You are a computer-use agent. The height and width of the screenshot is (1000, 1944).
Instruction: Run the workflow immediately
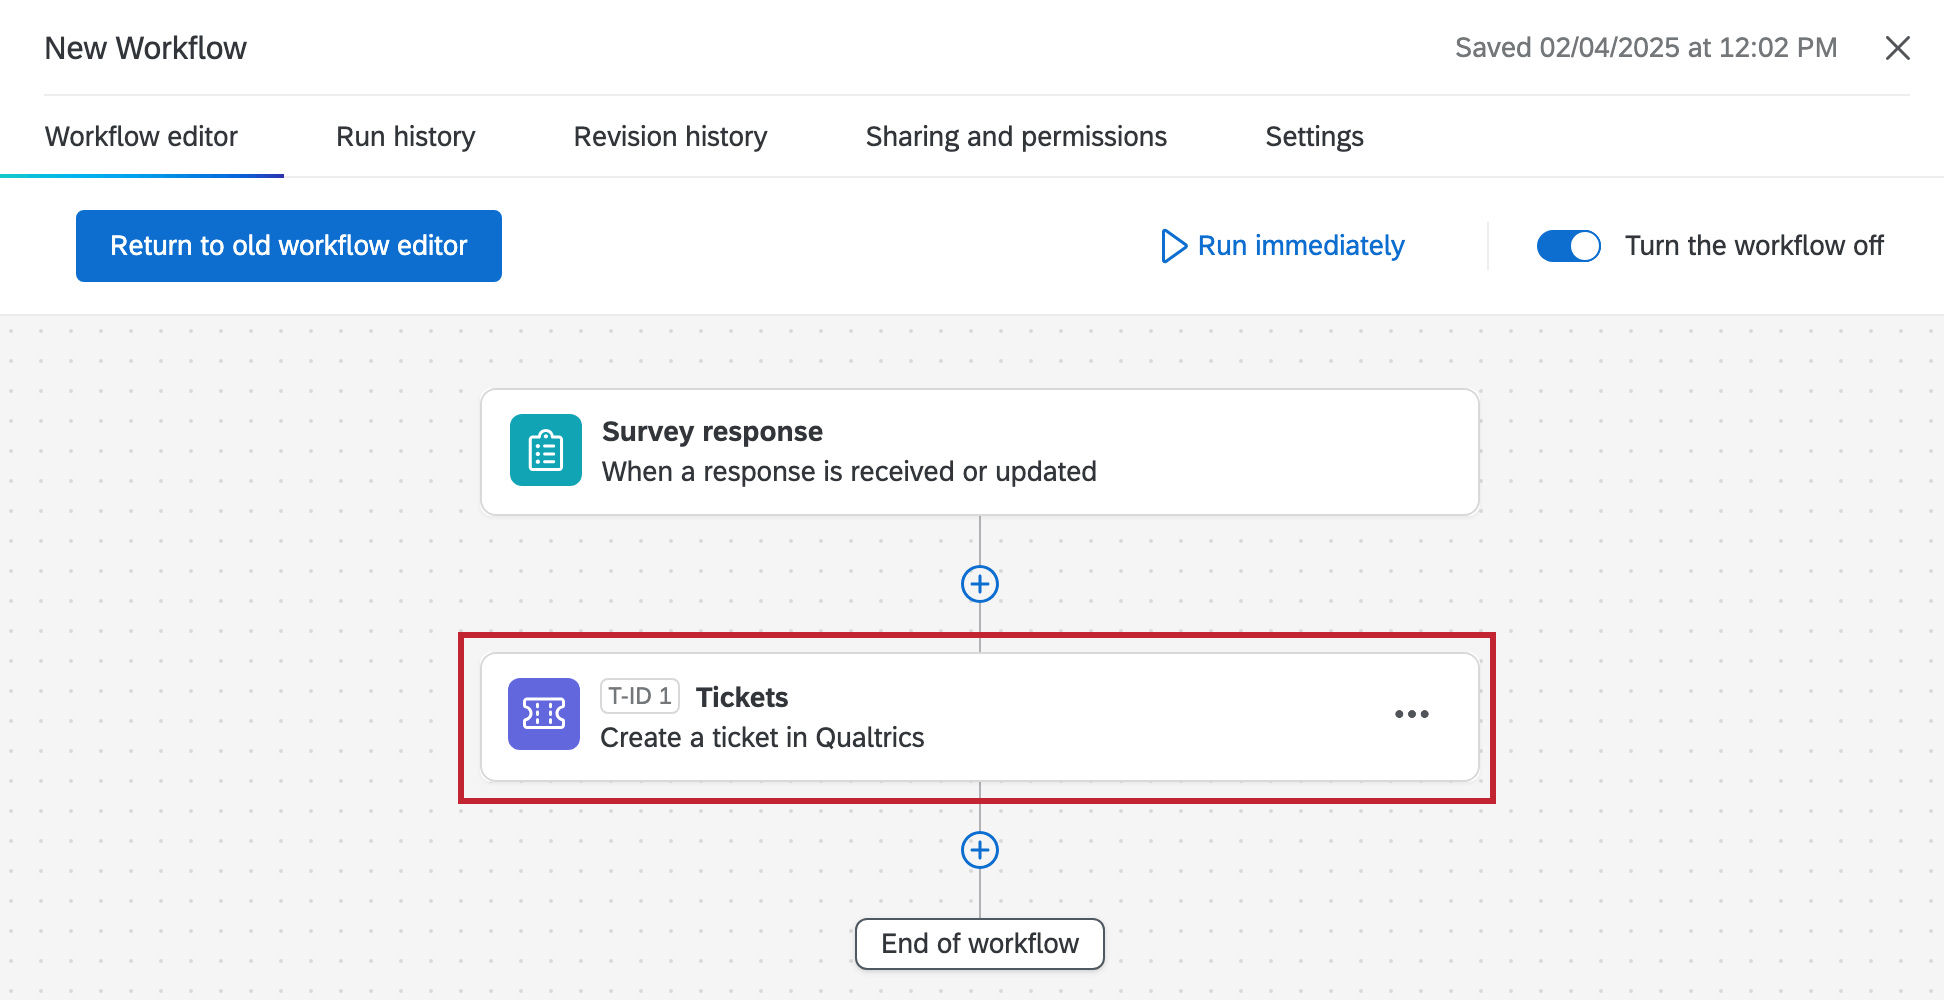[x=1300, y=246]
